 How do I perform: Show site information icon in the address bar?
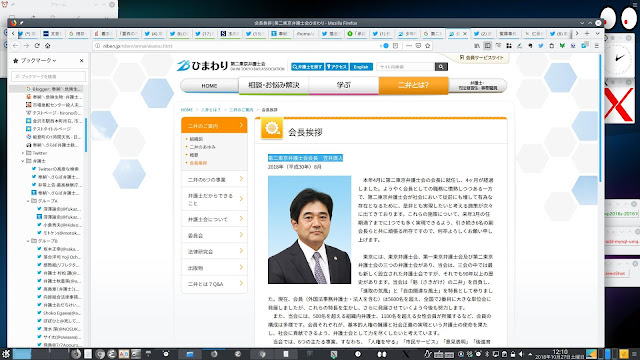coord(98,46)
